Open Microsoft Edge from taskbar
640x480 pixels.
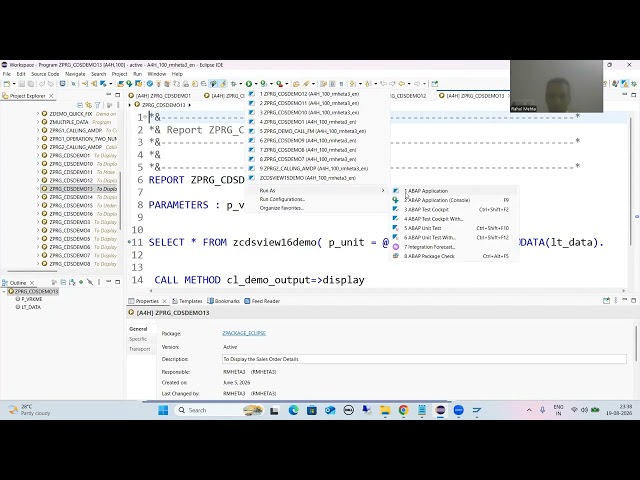click(x=293, y=410)
